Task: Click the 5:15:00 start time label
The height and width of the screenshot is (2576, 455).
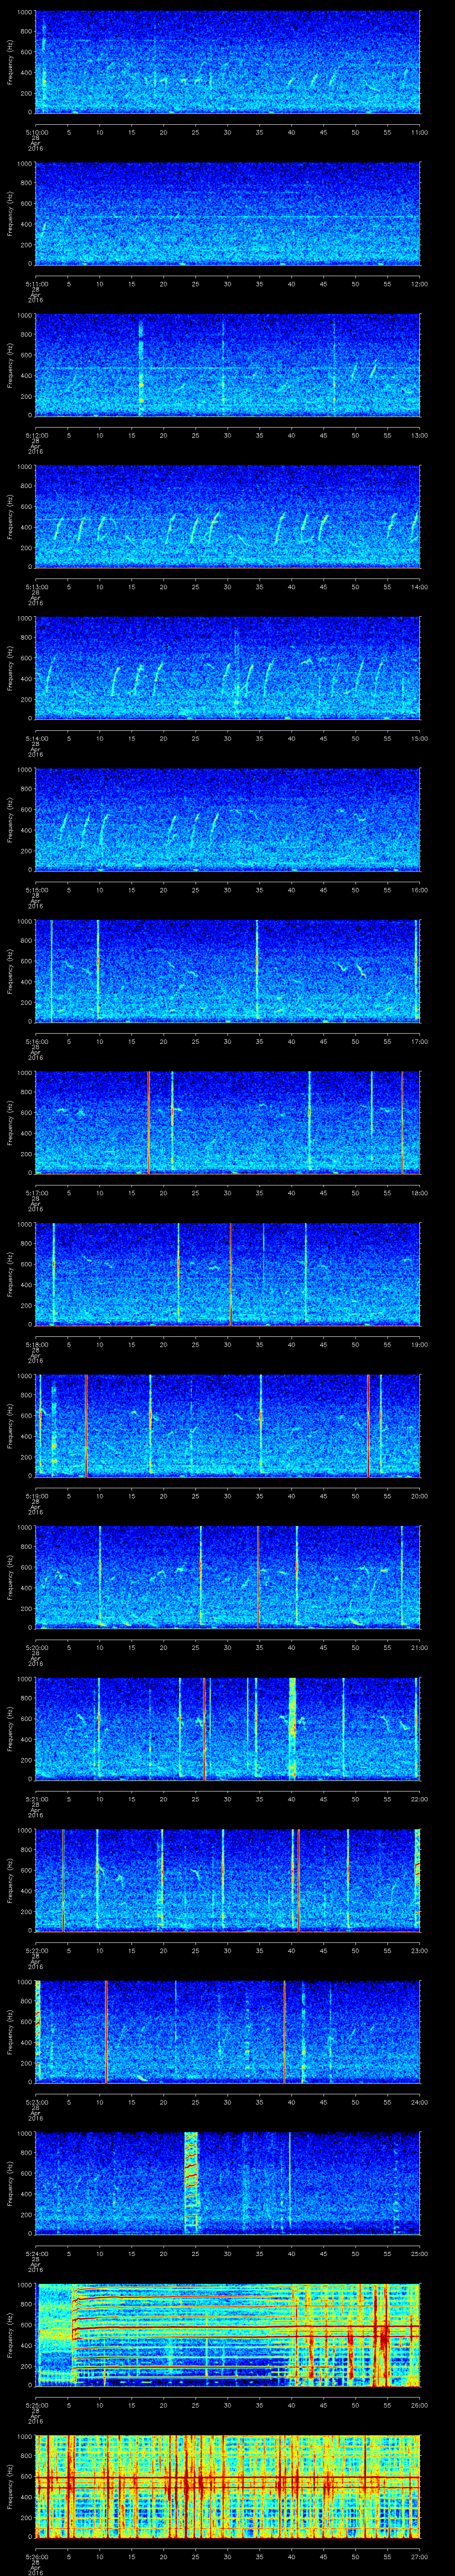Action: point(36,890)
